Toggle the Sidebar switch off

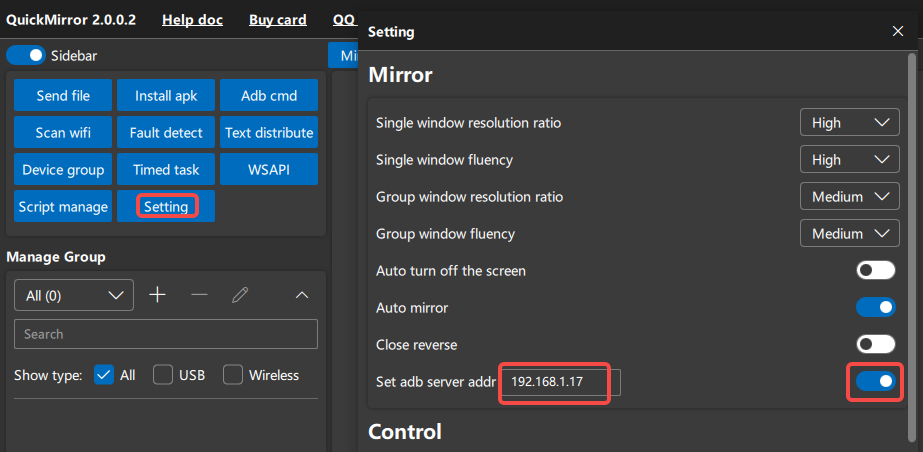[26, 55]
